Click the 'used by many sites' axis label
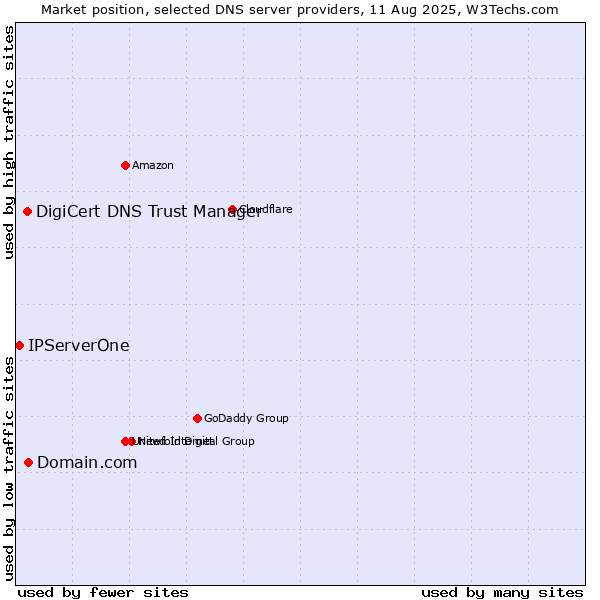Image resolution: width=600 pixels, height=600 pixels. (502, 593)
